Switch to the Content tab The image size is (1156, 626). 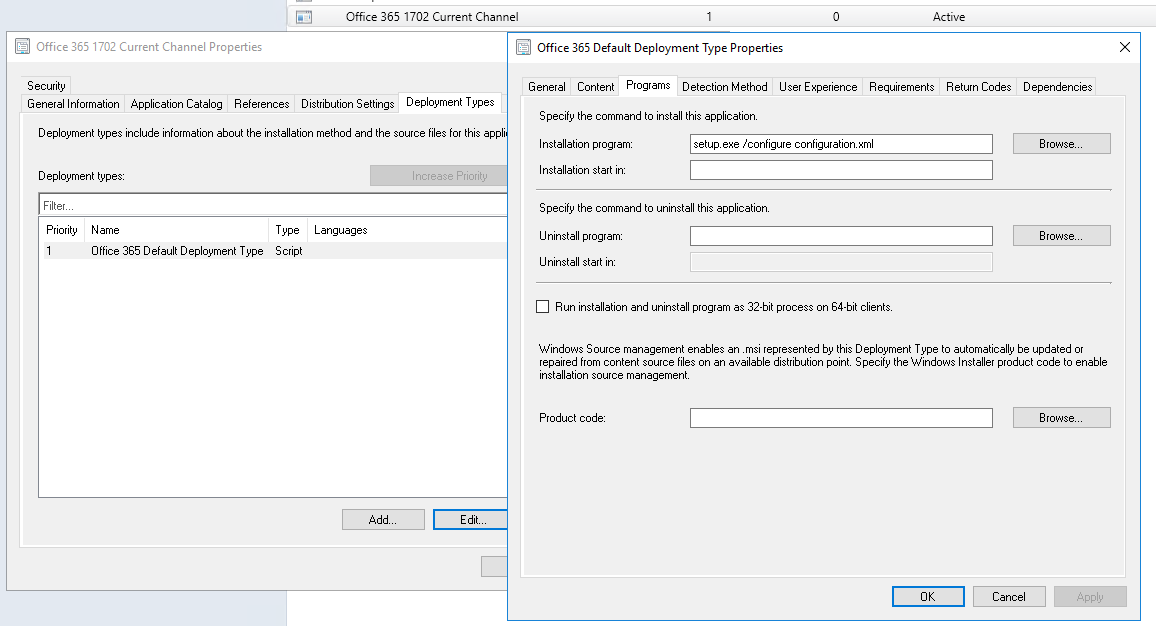click(596, 87)
